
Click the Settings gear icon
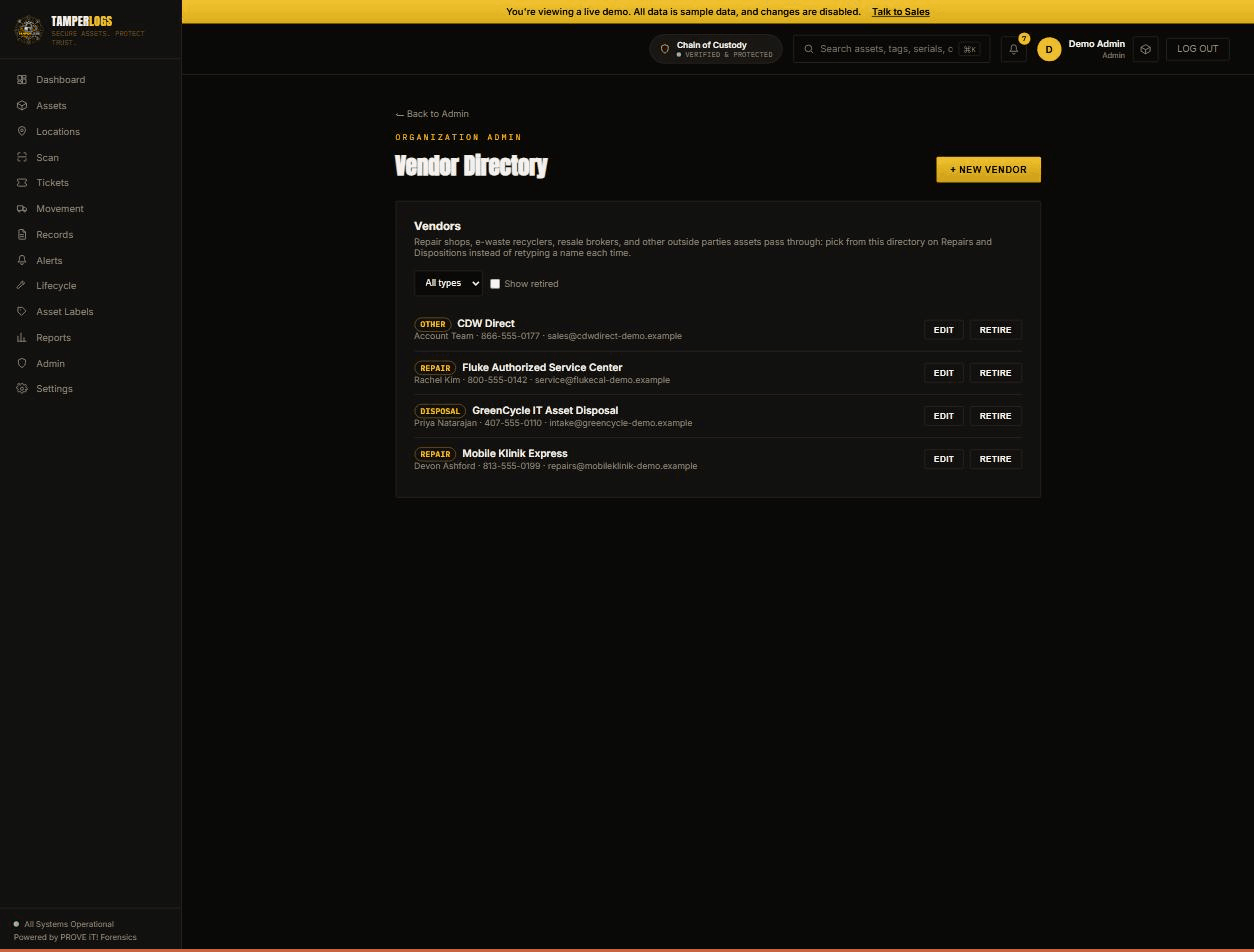pos(22,389)
